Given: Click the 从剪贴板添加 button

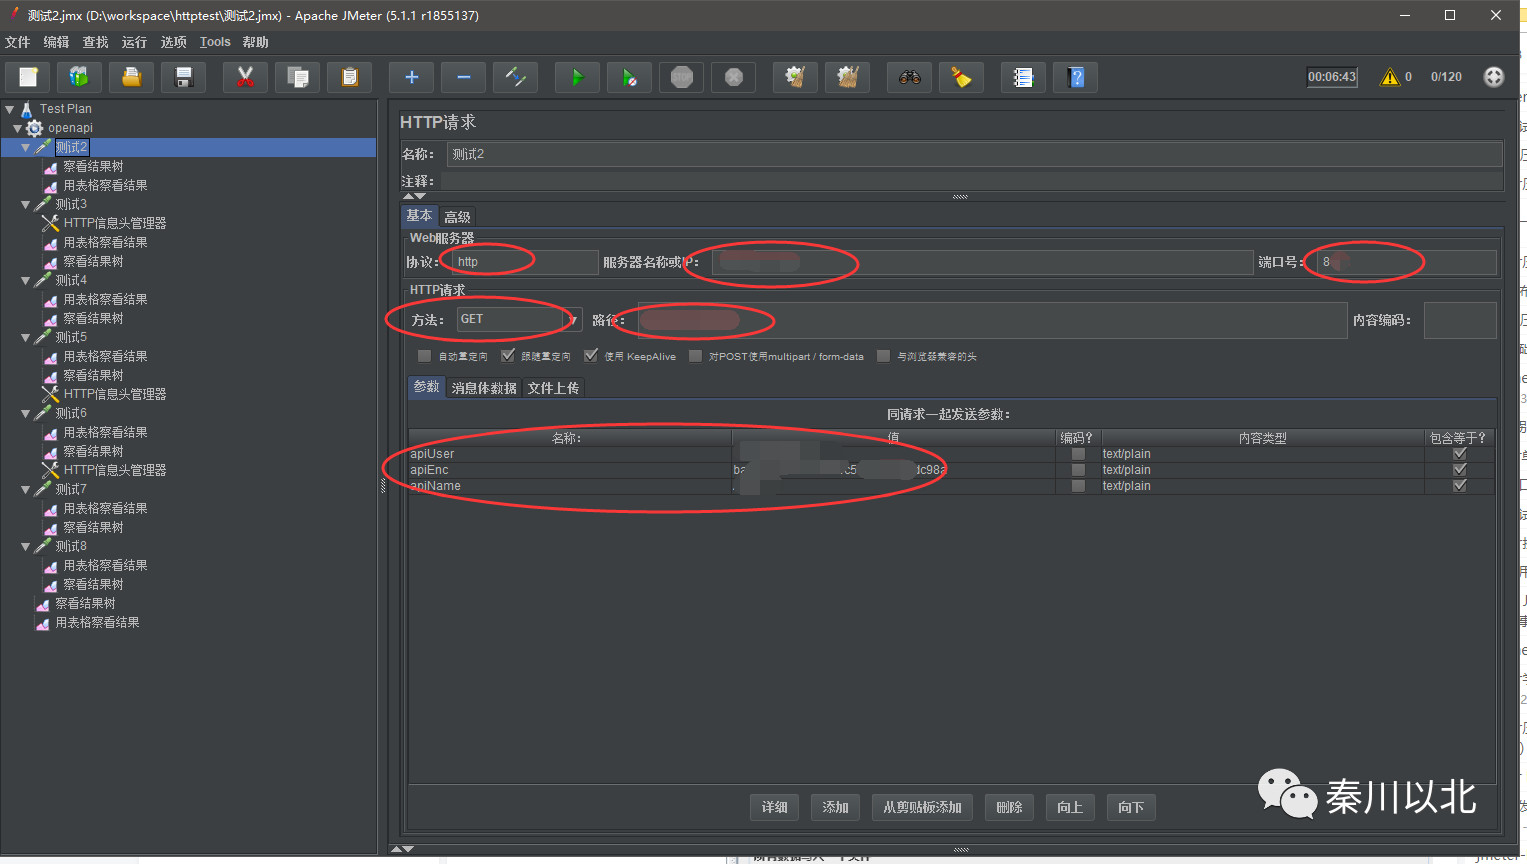Looking at the screenshot, I should point(922,807).
